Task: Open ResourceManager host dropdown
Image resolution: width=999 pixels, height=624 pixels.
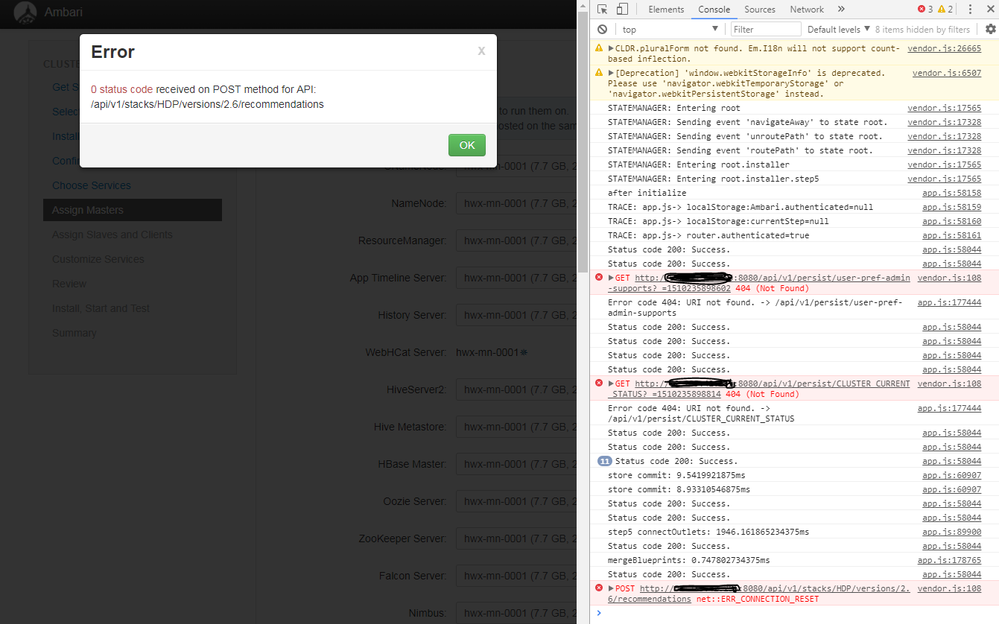Action: click(x=516, y=241)
